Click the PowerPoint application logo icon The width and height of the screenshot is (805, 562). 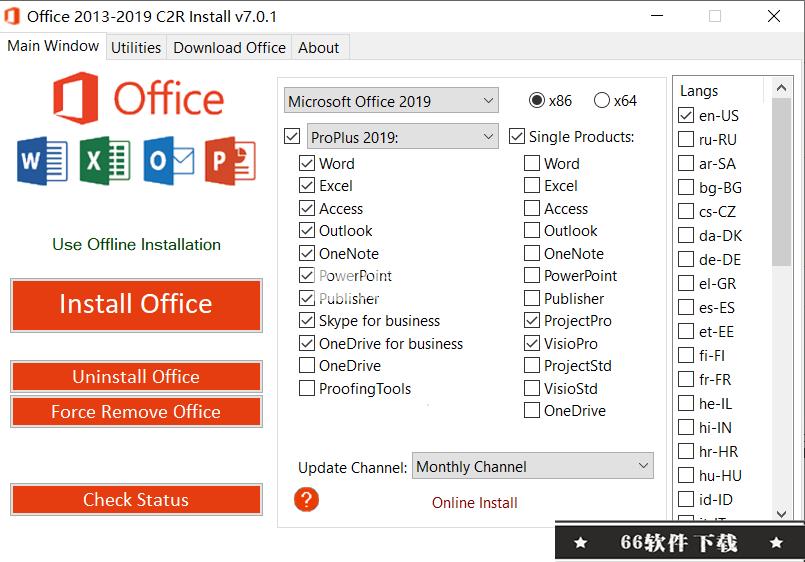(x=231, y=161)
